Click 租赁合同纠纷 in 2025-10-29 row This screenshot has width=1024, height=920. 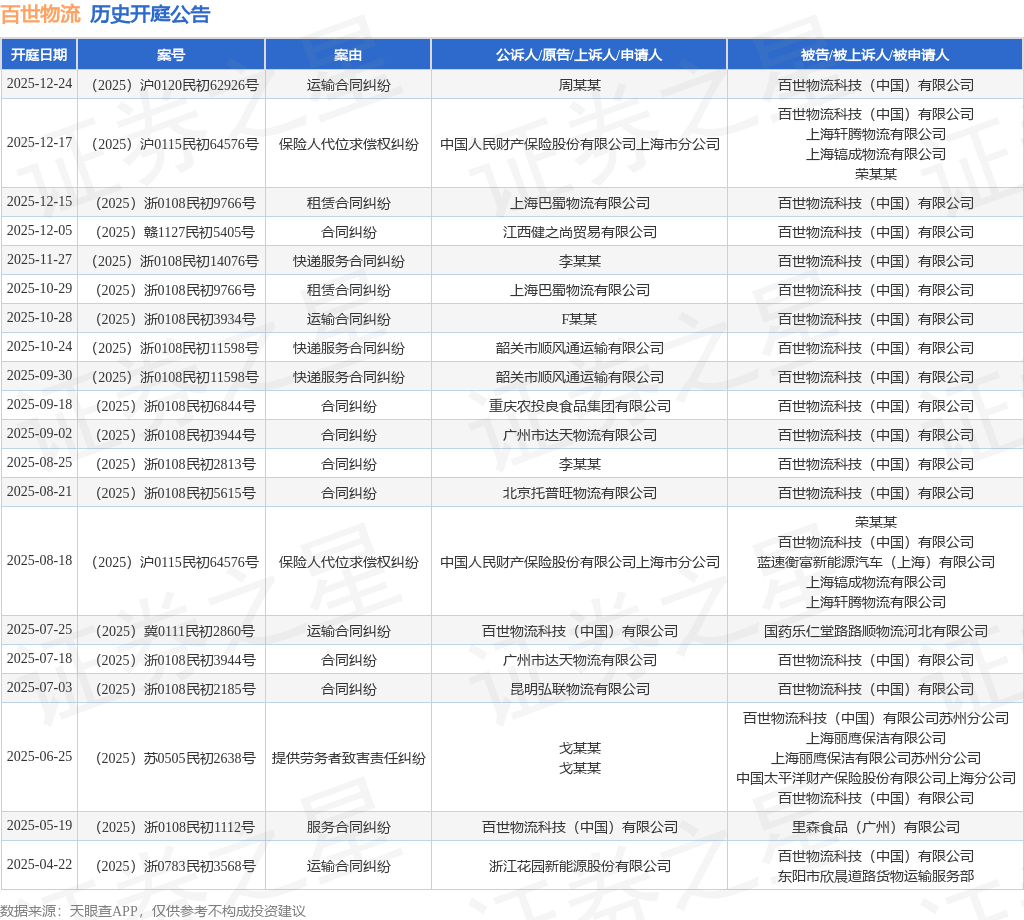tap(348, 291)
